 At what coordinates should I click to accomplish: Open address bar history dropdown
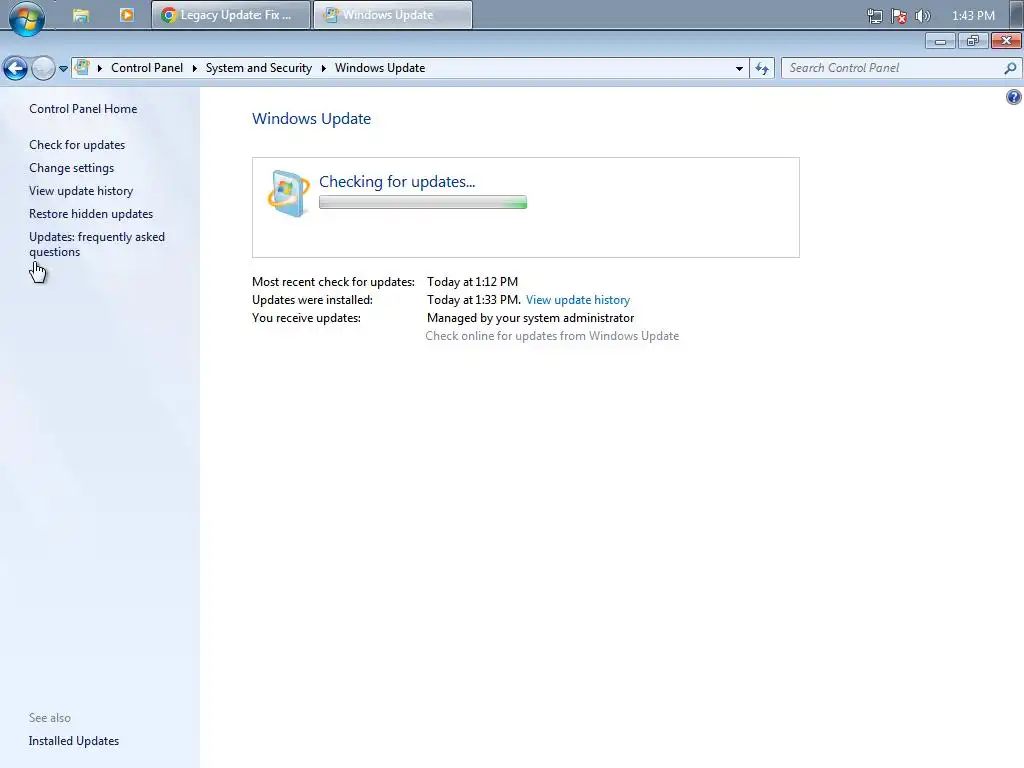pos(739,68)
